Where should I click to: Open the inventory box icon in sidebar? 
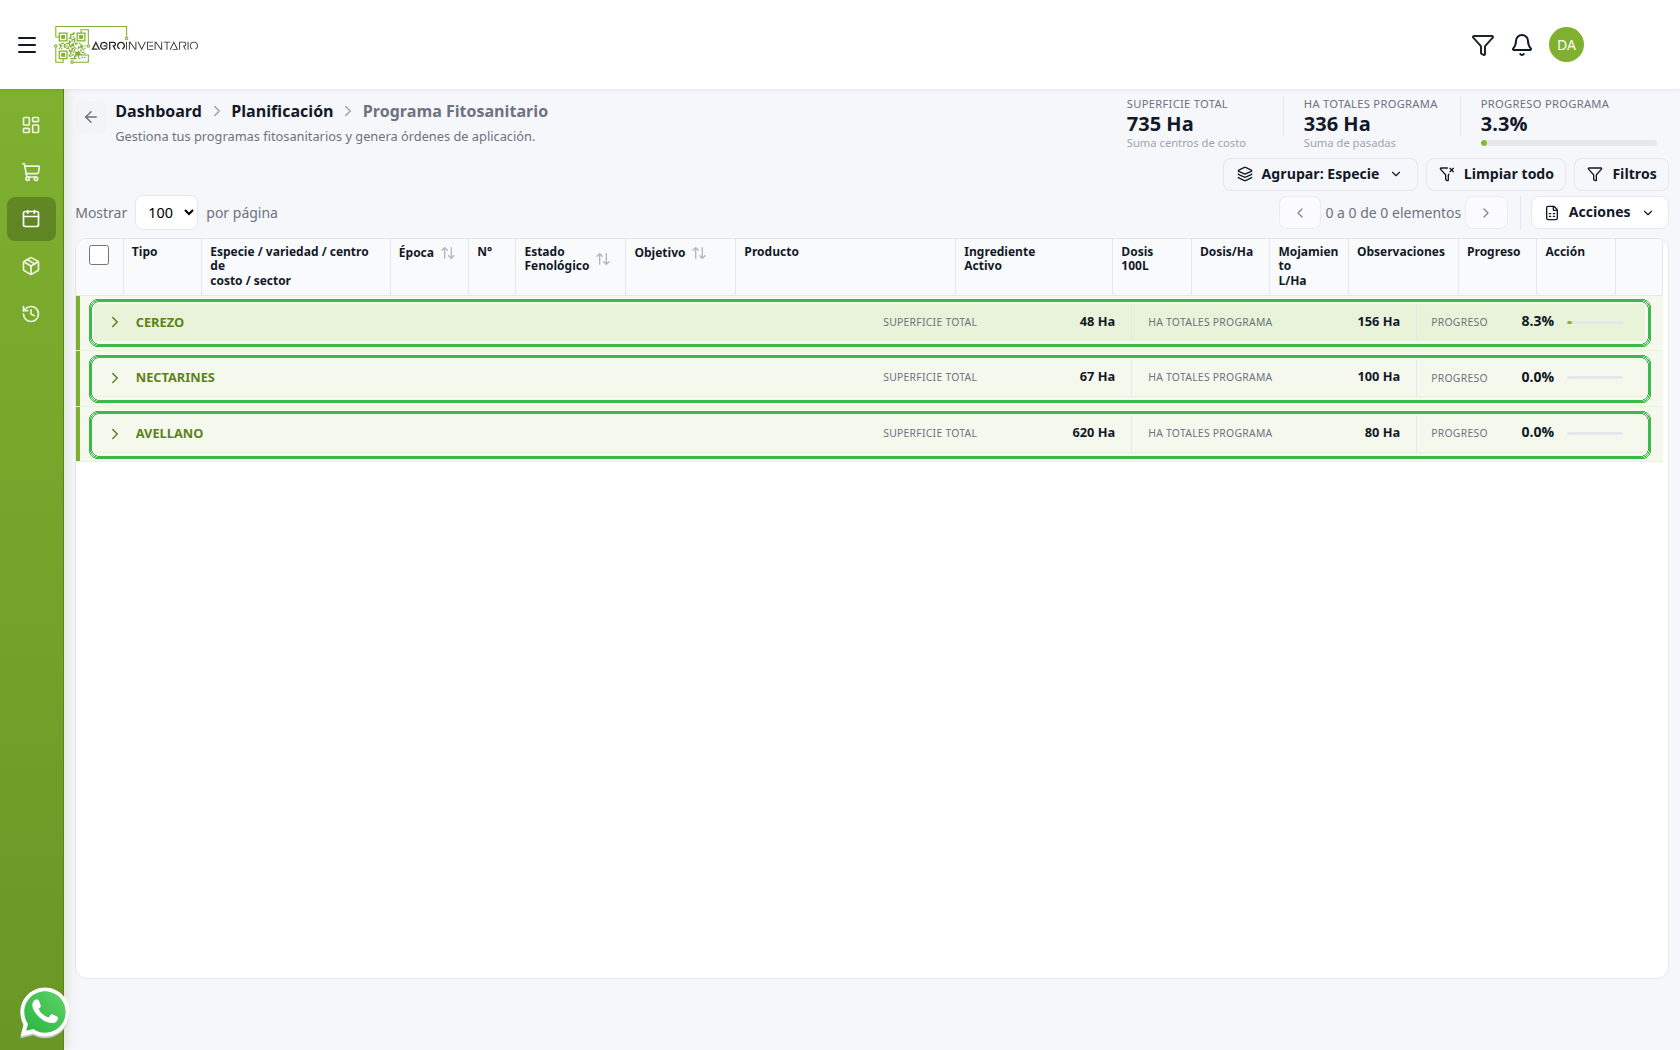coord(31,266)
